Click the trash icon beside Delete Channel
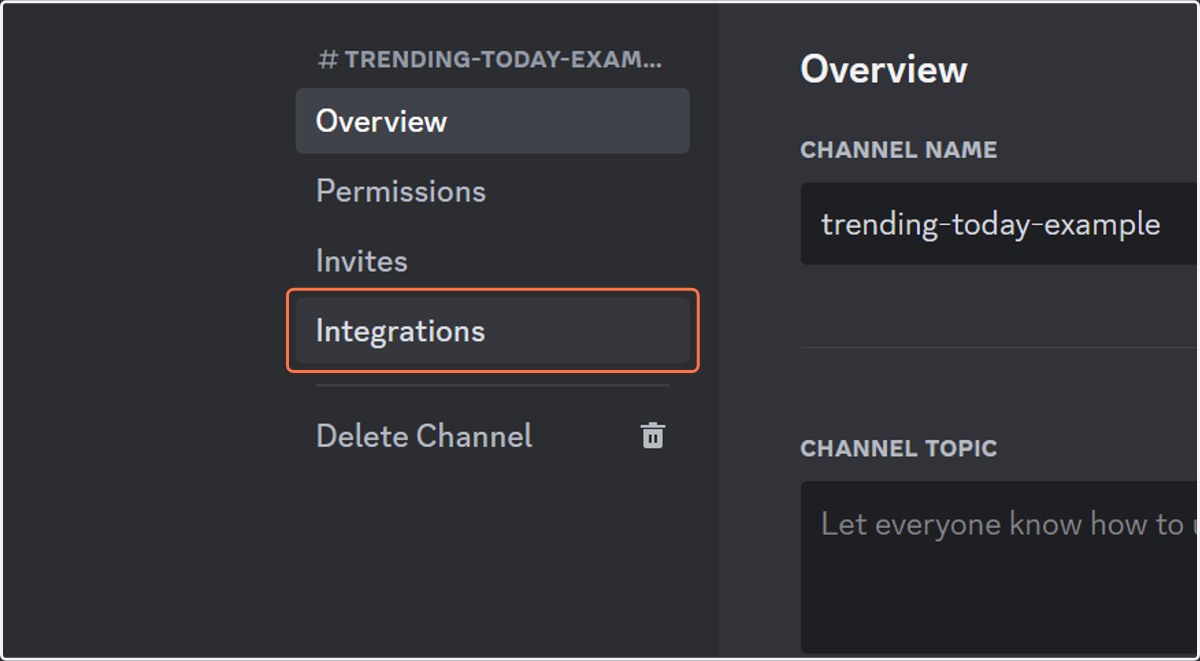The image size is (1200, 661). (653, 436)
